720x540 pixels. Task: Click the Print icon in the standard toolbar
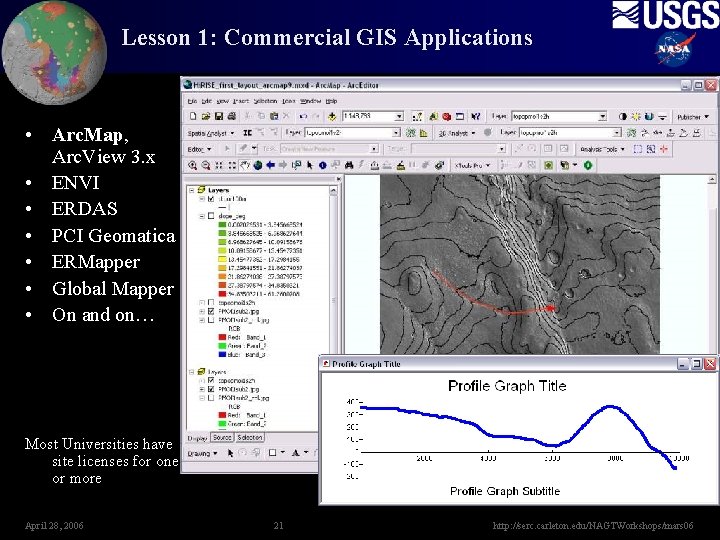tap(232, 117)
